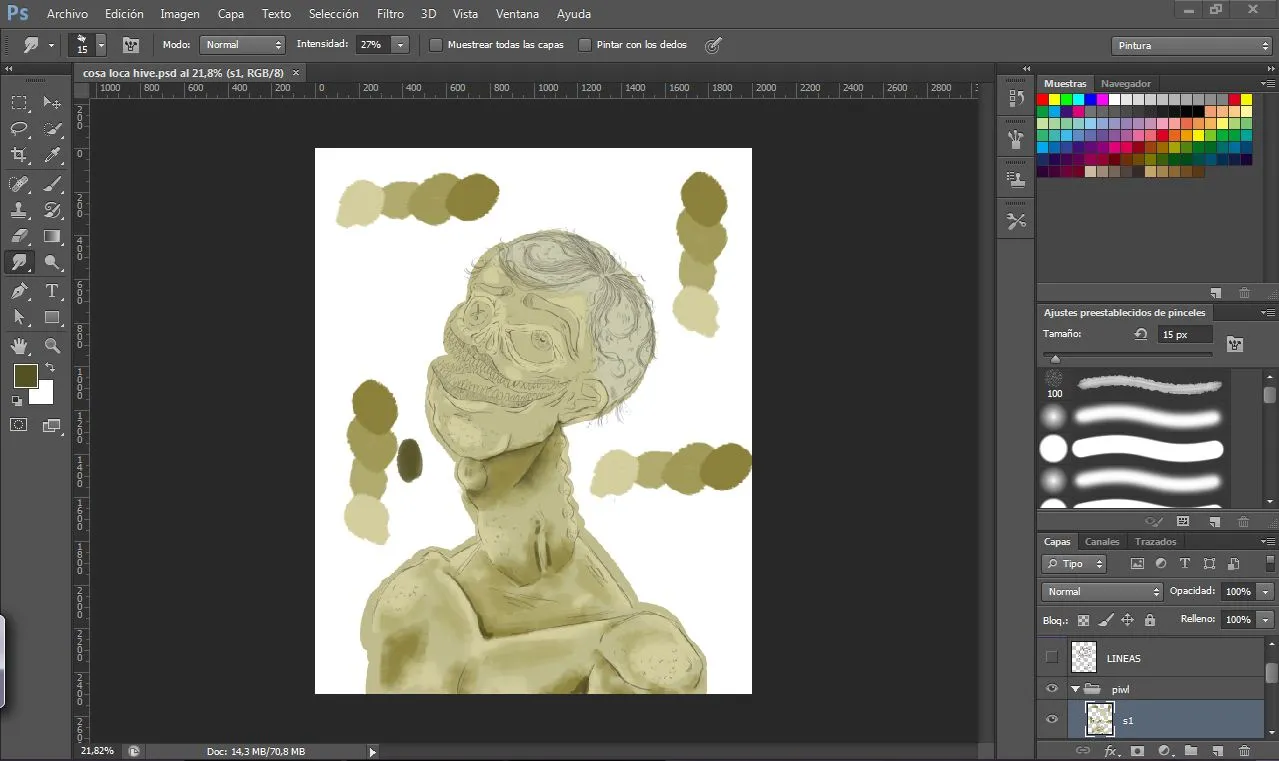Collapse the piwl layer group
This screenshot has width=1279, height=761.
click(x=1076, y=689)
